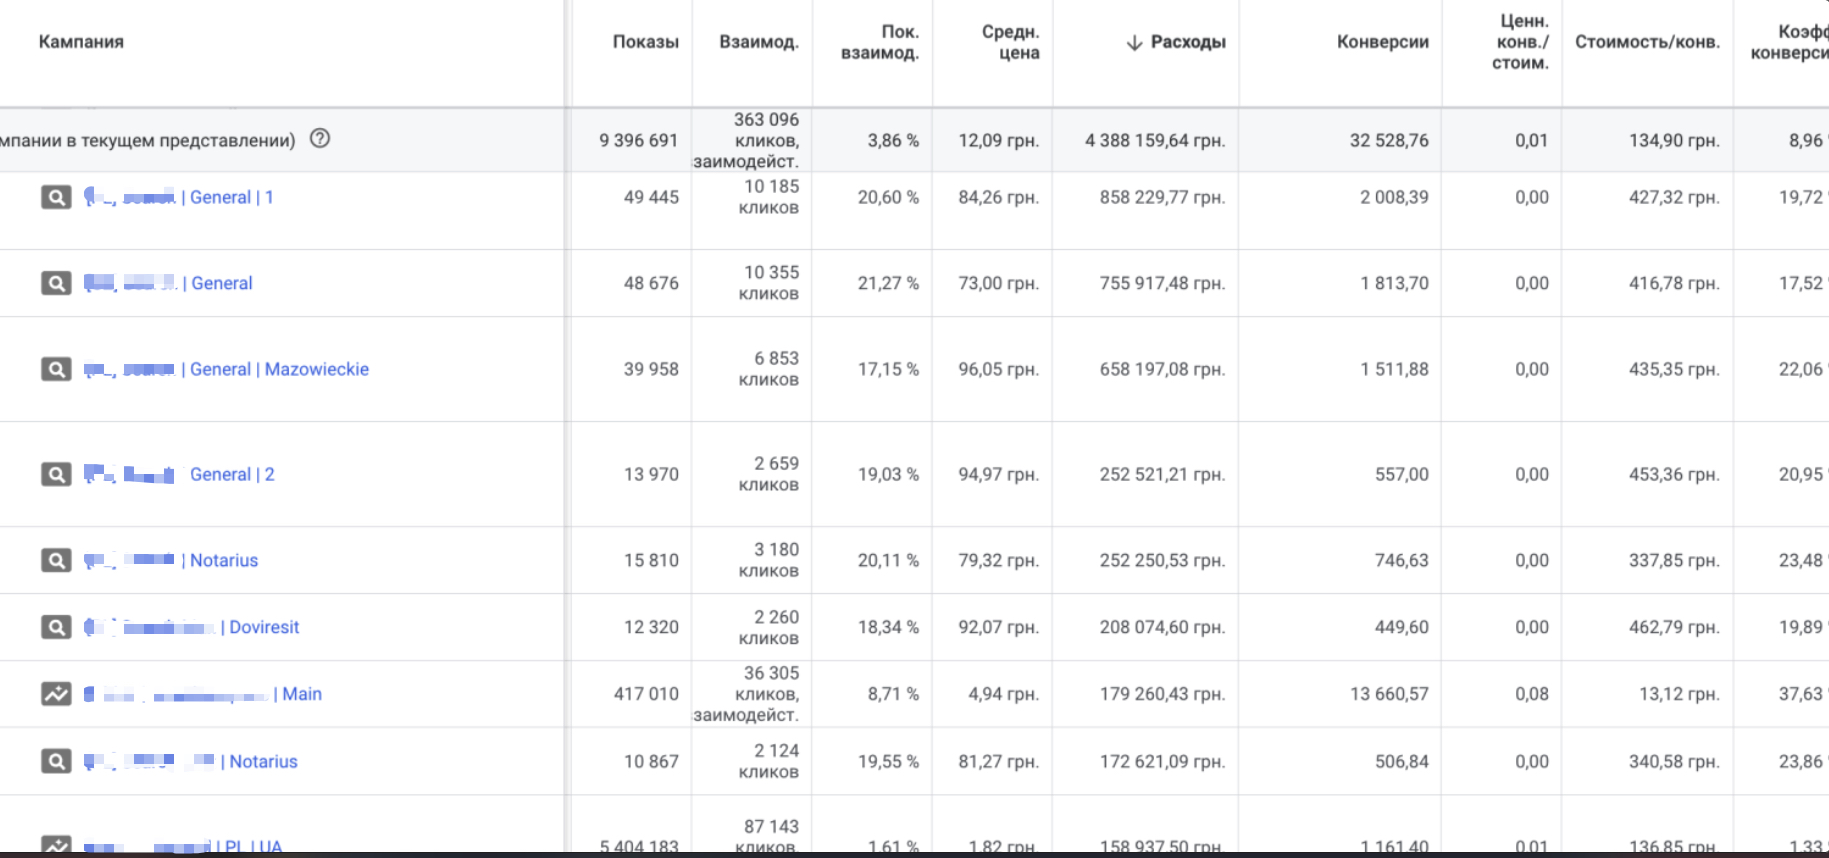Sort by Конверсии column header

pos(1382,42)
